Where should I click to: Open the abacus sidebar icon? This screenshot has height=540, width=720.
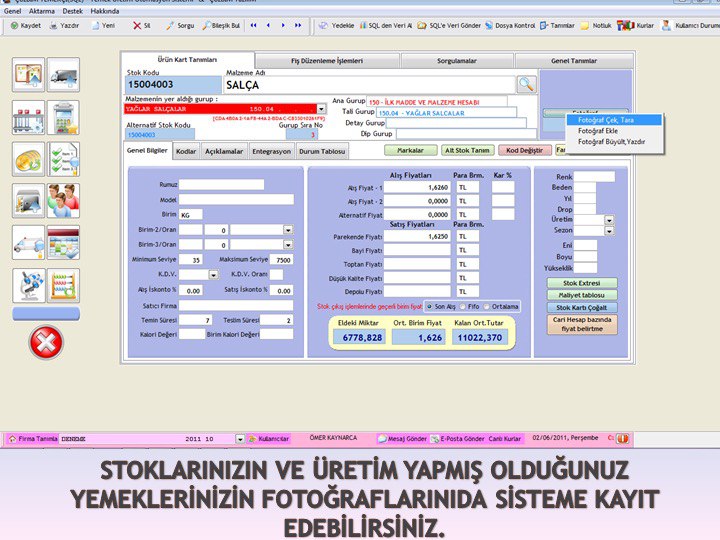click(64, 284)
